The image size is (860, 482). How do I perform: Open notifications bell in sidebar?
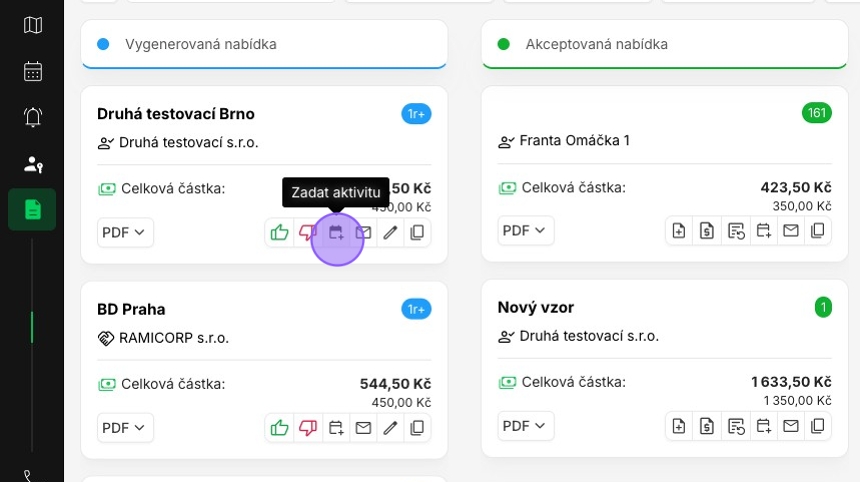pyautogui.click(x=33, y=117)
